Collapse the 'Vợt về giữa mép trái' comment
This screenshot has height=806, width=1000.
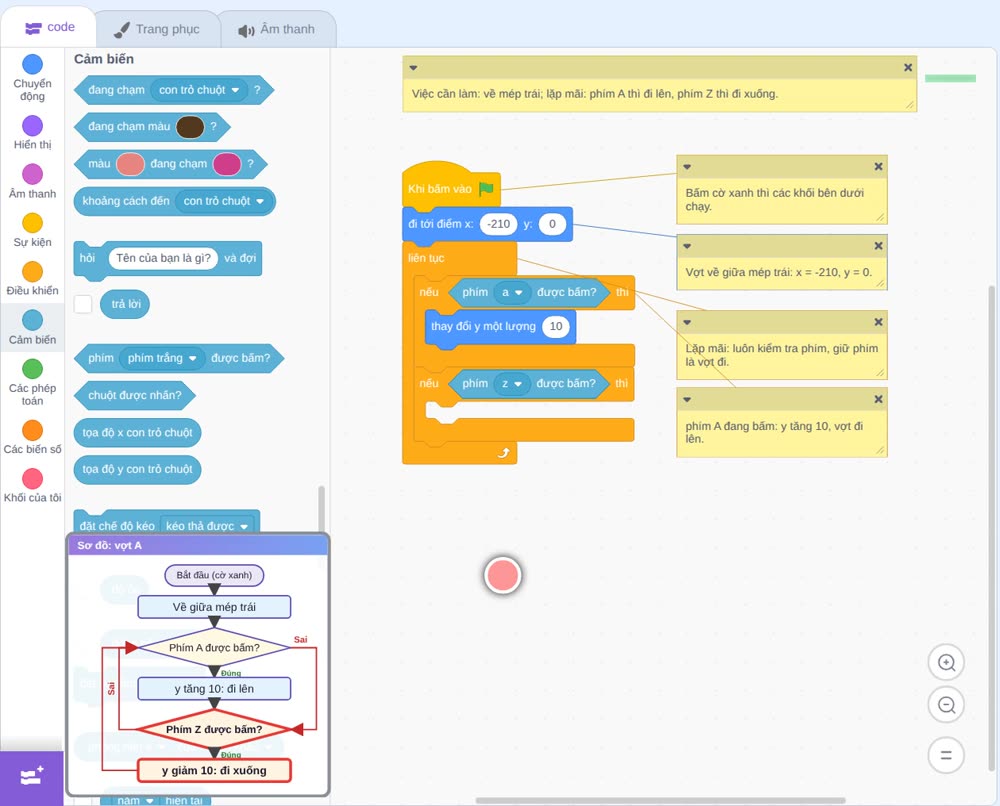687,245
